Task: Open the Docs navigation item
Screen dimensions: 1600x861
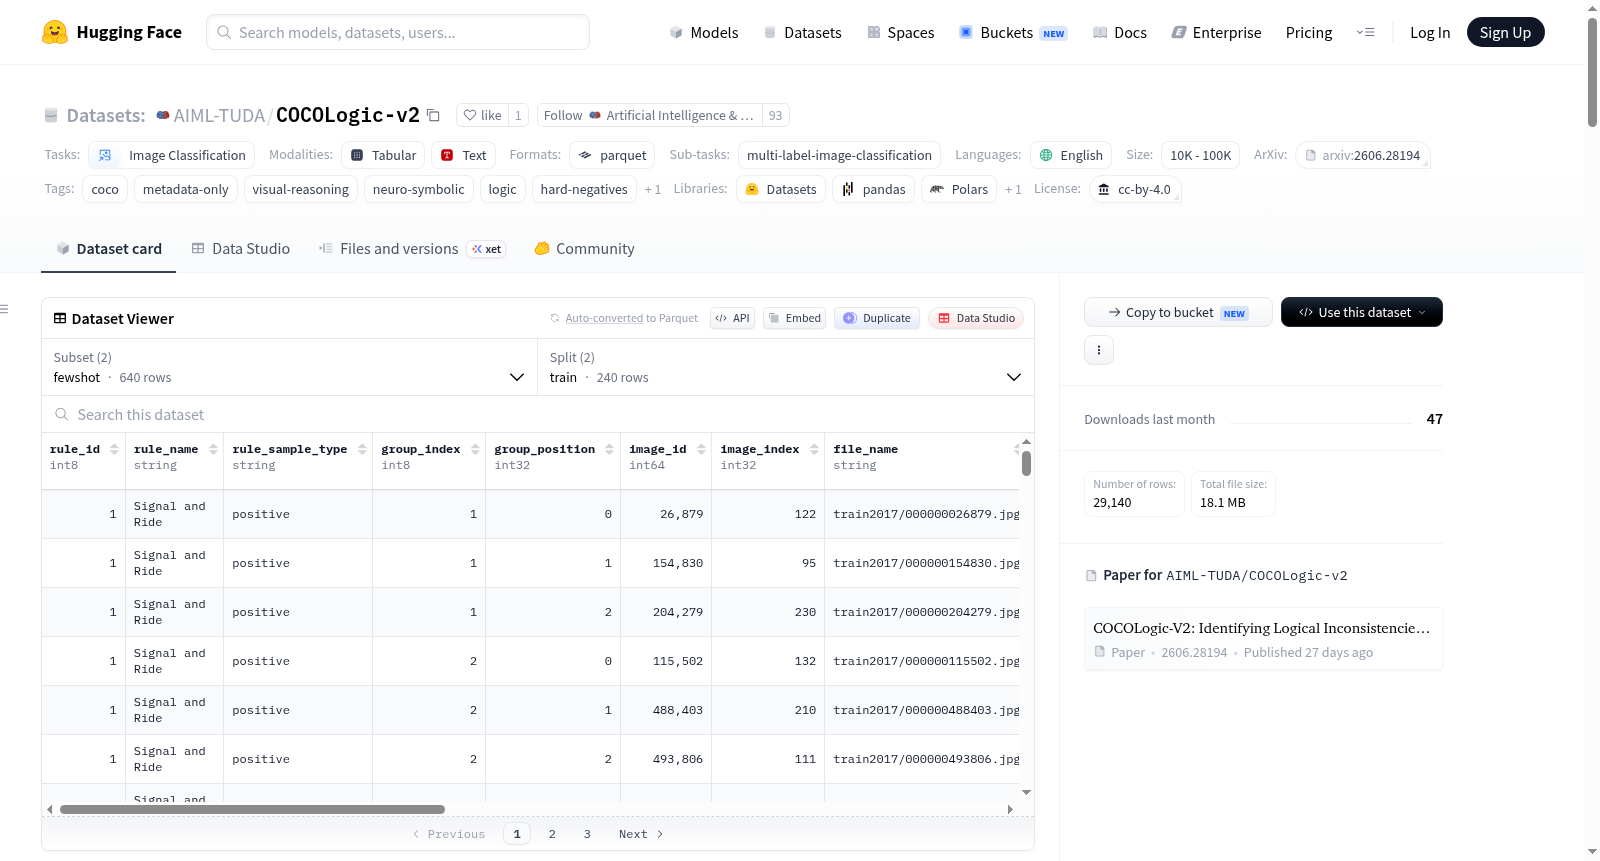Action: coord(1119,33)
